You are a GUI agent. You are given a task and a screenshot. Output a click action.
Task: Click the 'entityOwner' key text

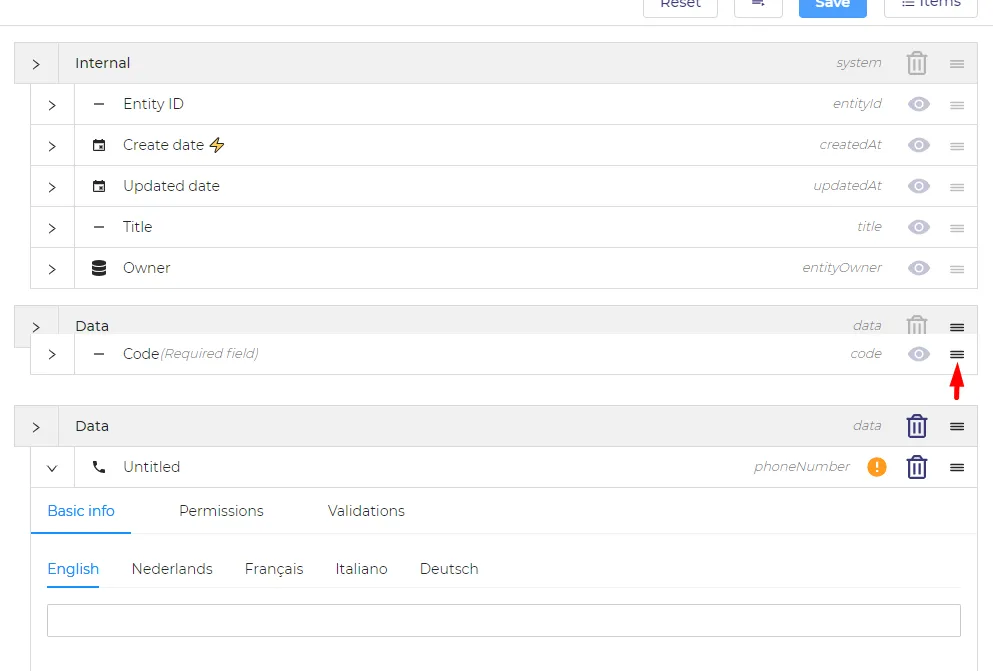[x=841, y=268]
